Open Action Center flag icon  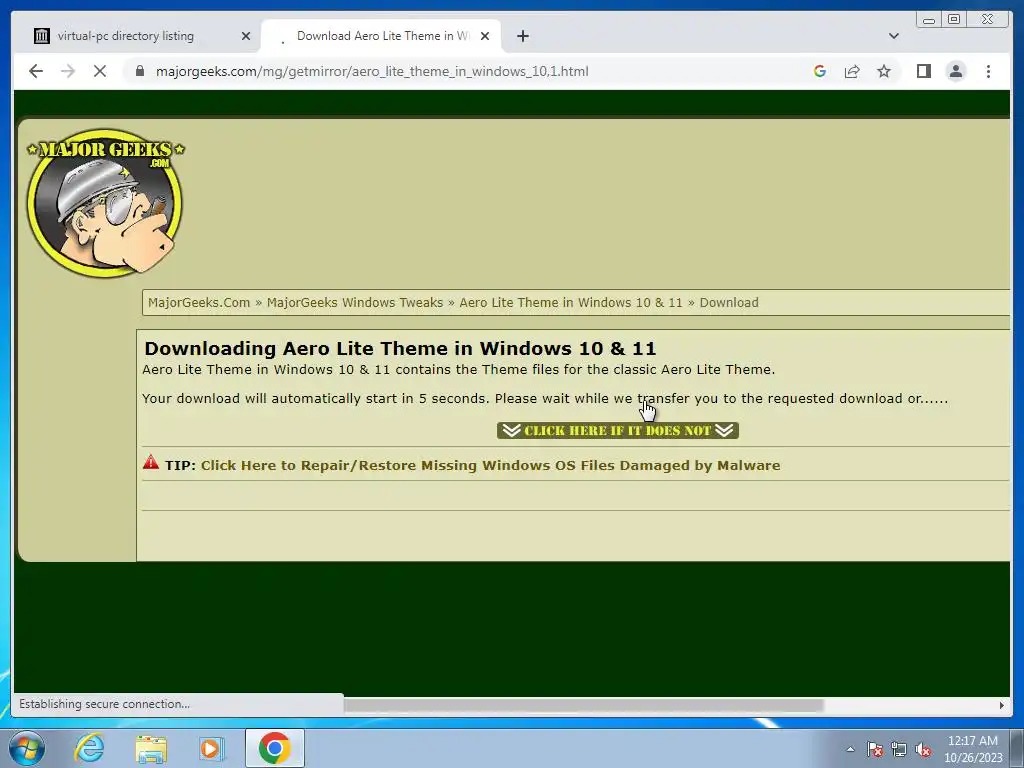pyautogui.click(x=875, y=749)
